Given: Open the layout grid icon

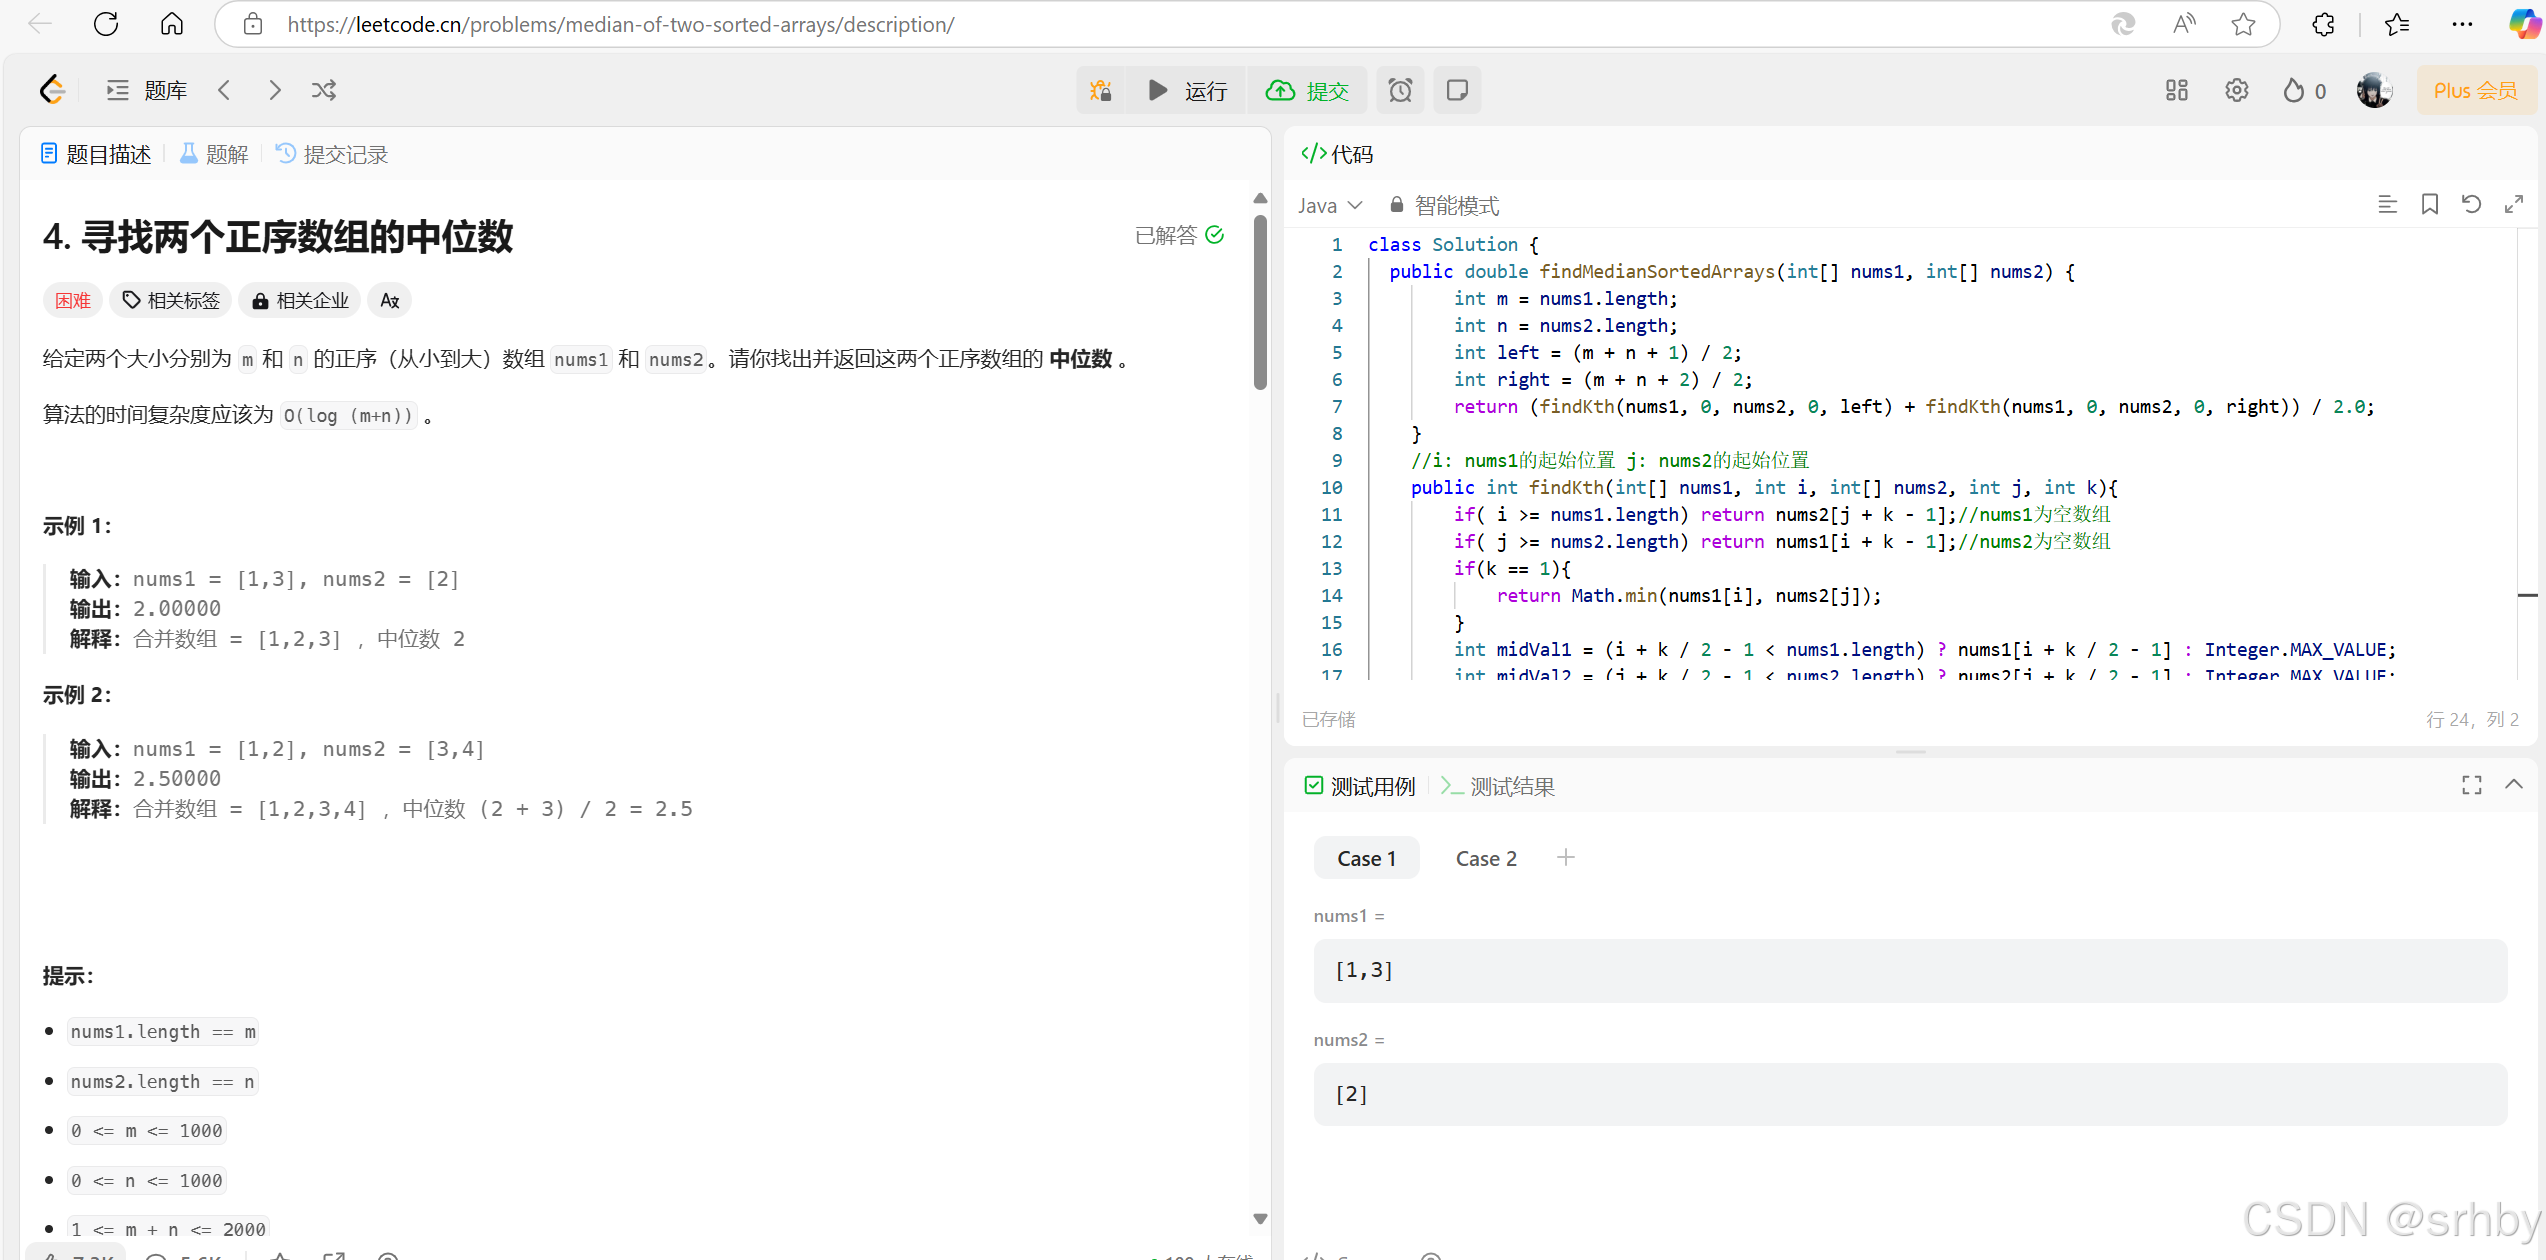Looking at the screenshot, I should pyautogui.click(x=2176, y=91).
